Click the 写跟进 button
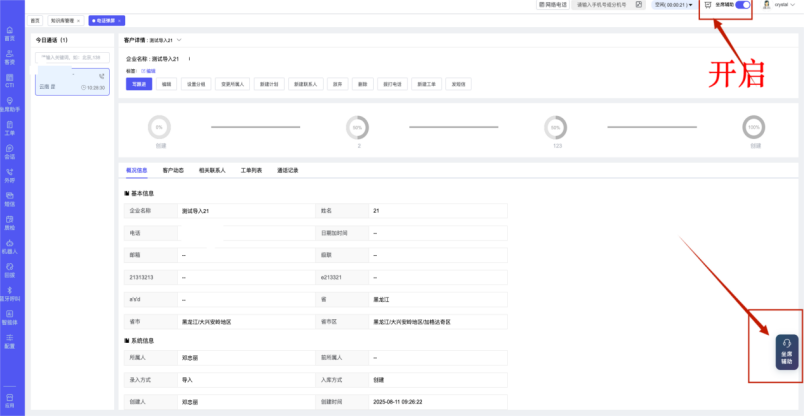Image resolution: width=804 pixels, height=416 pixels. point(139,85)
